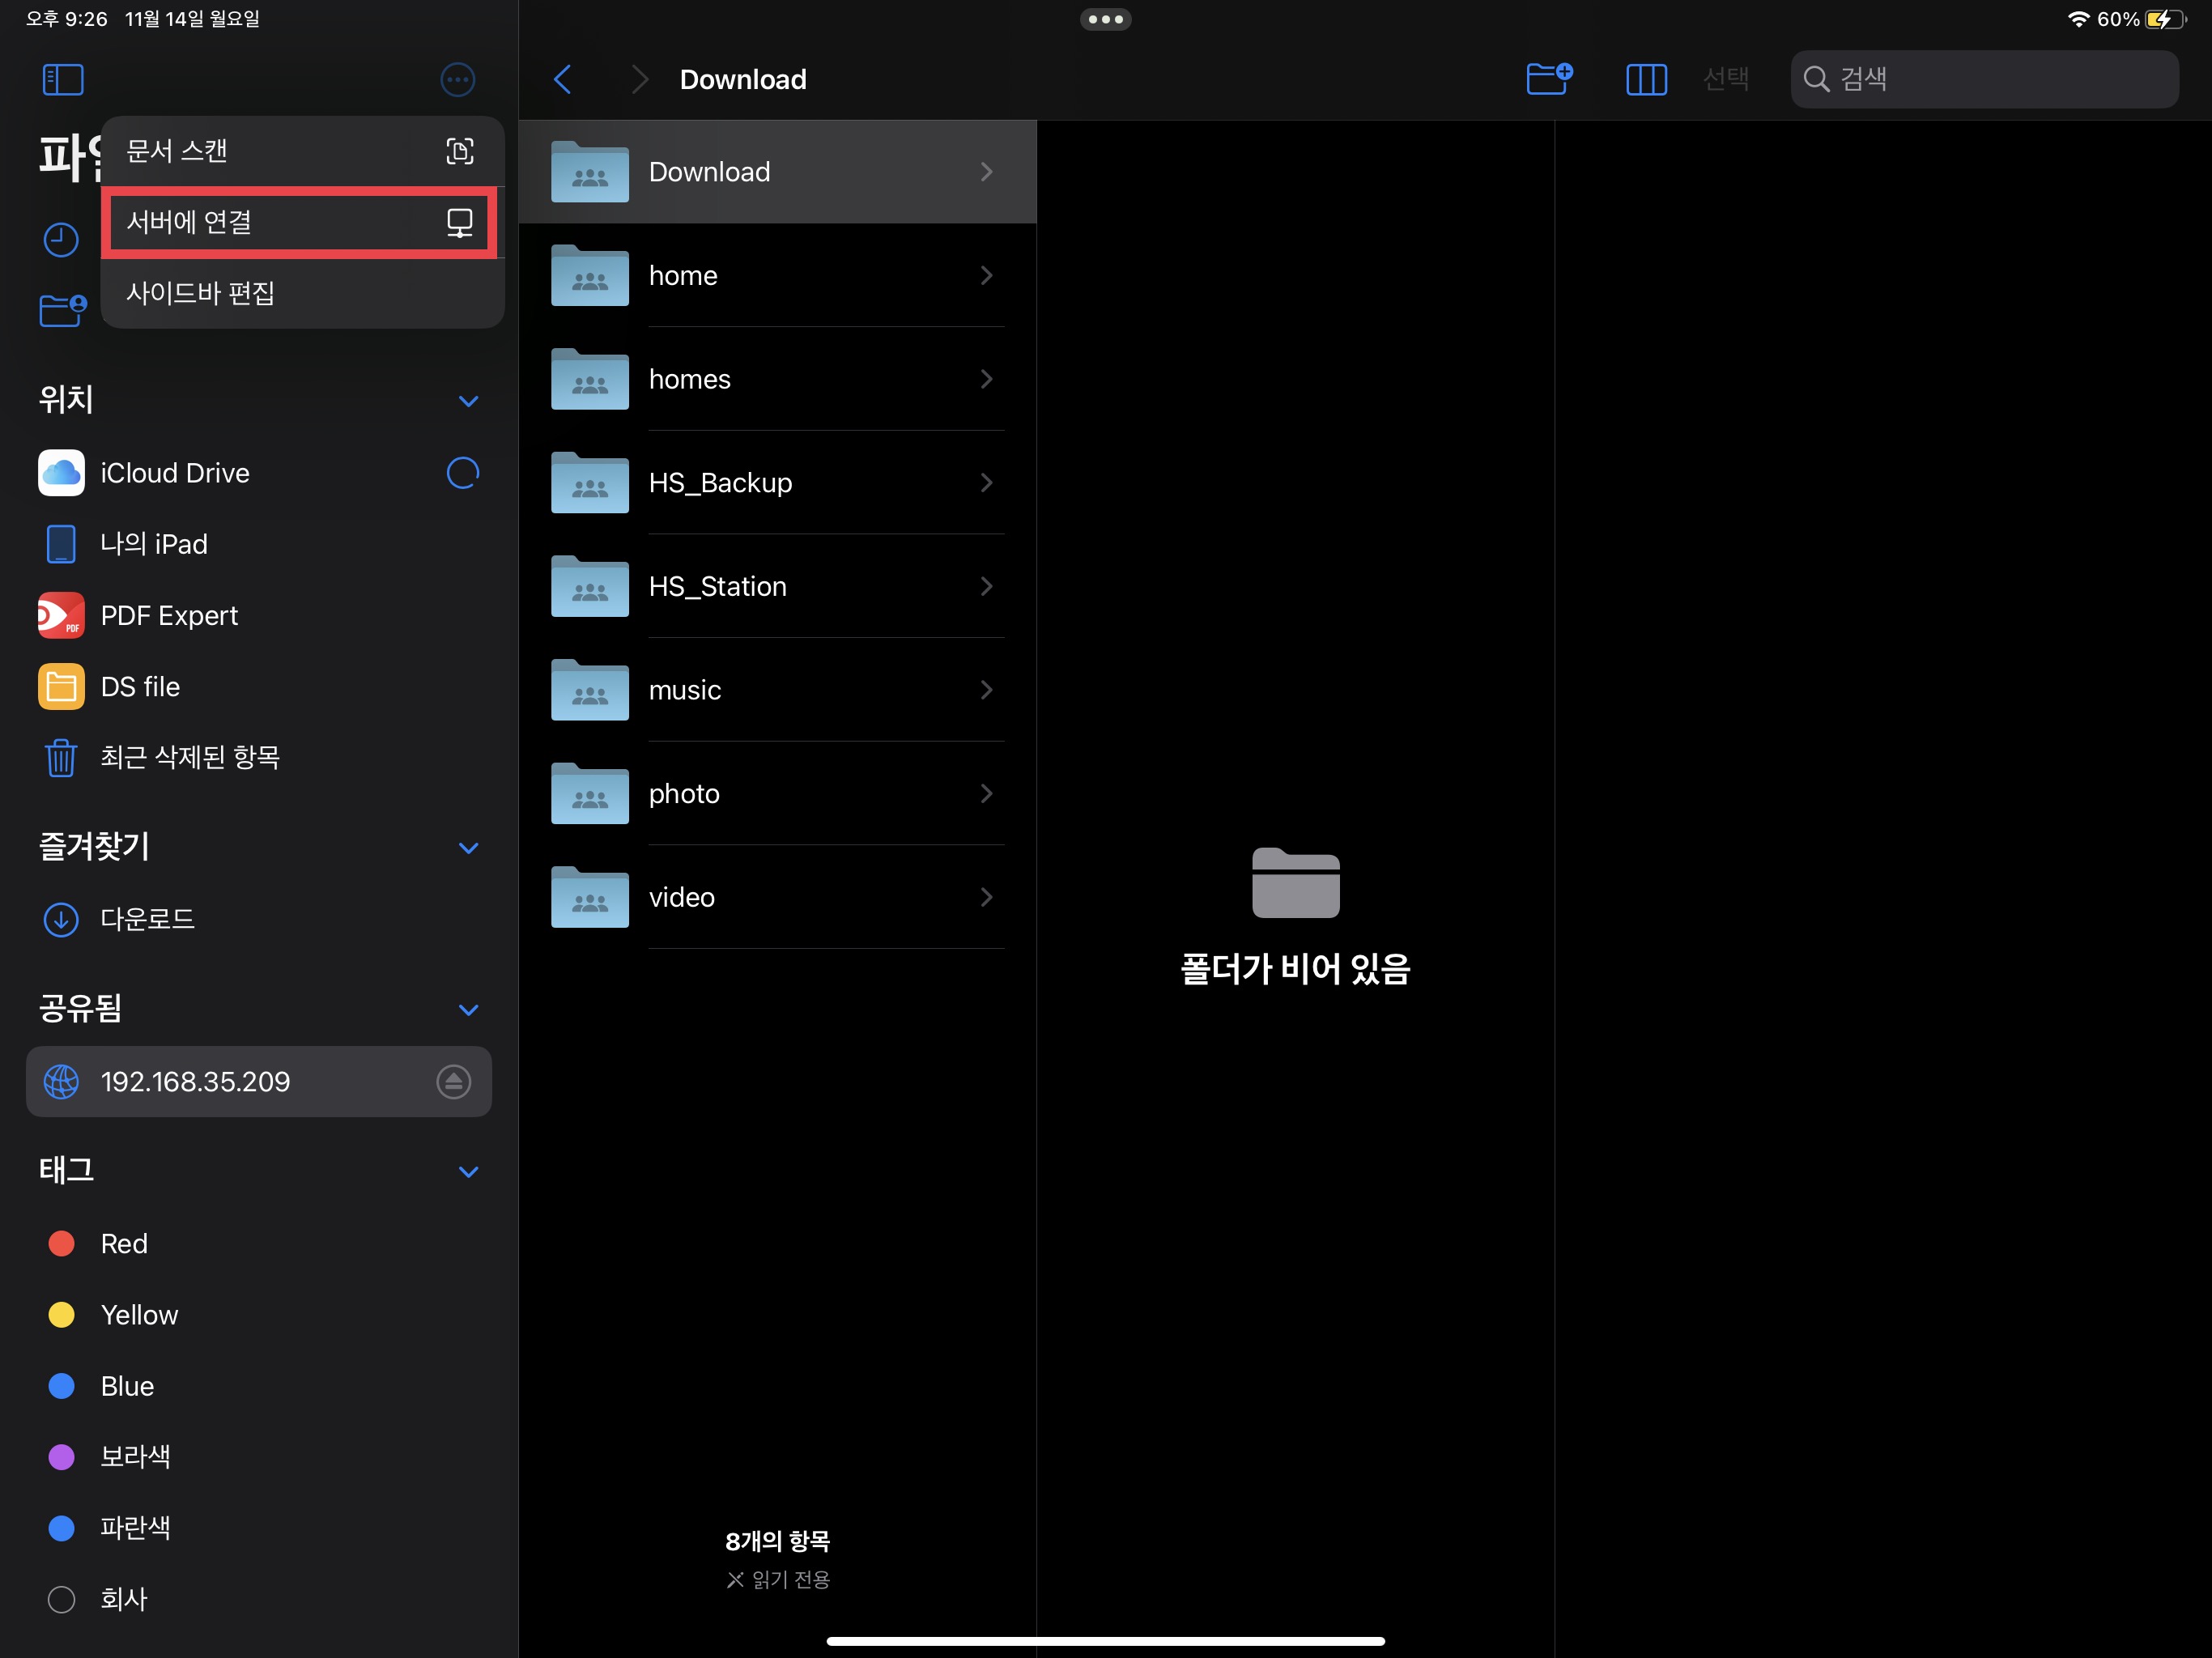Tap the home indicator bar
The width and height of the screenshot is (2212, 1658).
point(1105,1640)
